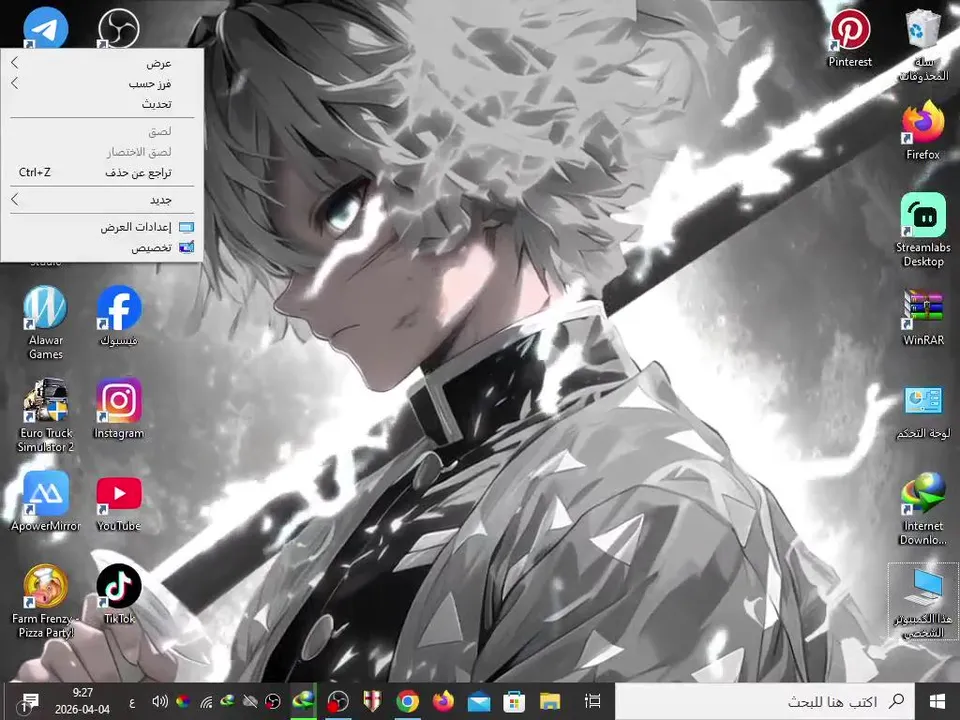Select the Alawar Games shortcut
The height and width of the screenshot is (720, 960).
point(45,323)
